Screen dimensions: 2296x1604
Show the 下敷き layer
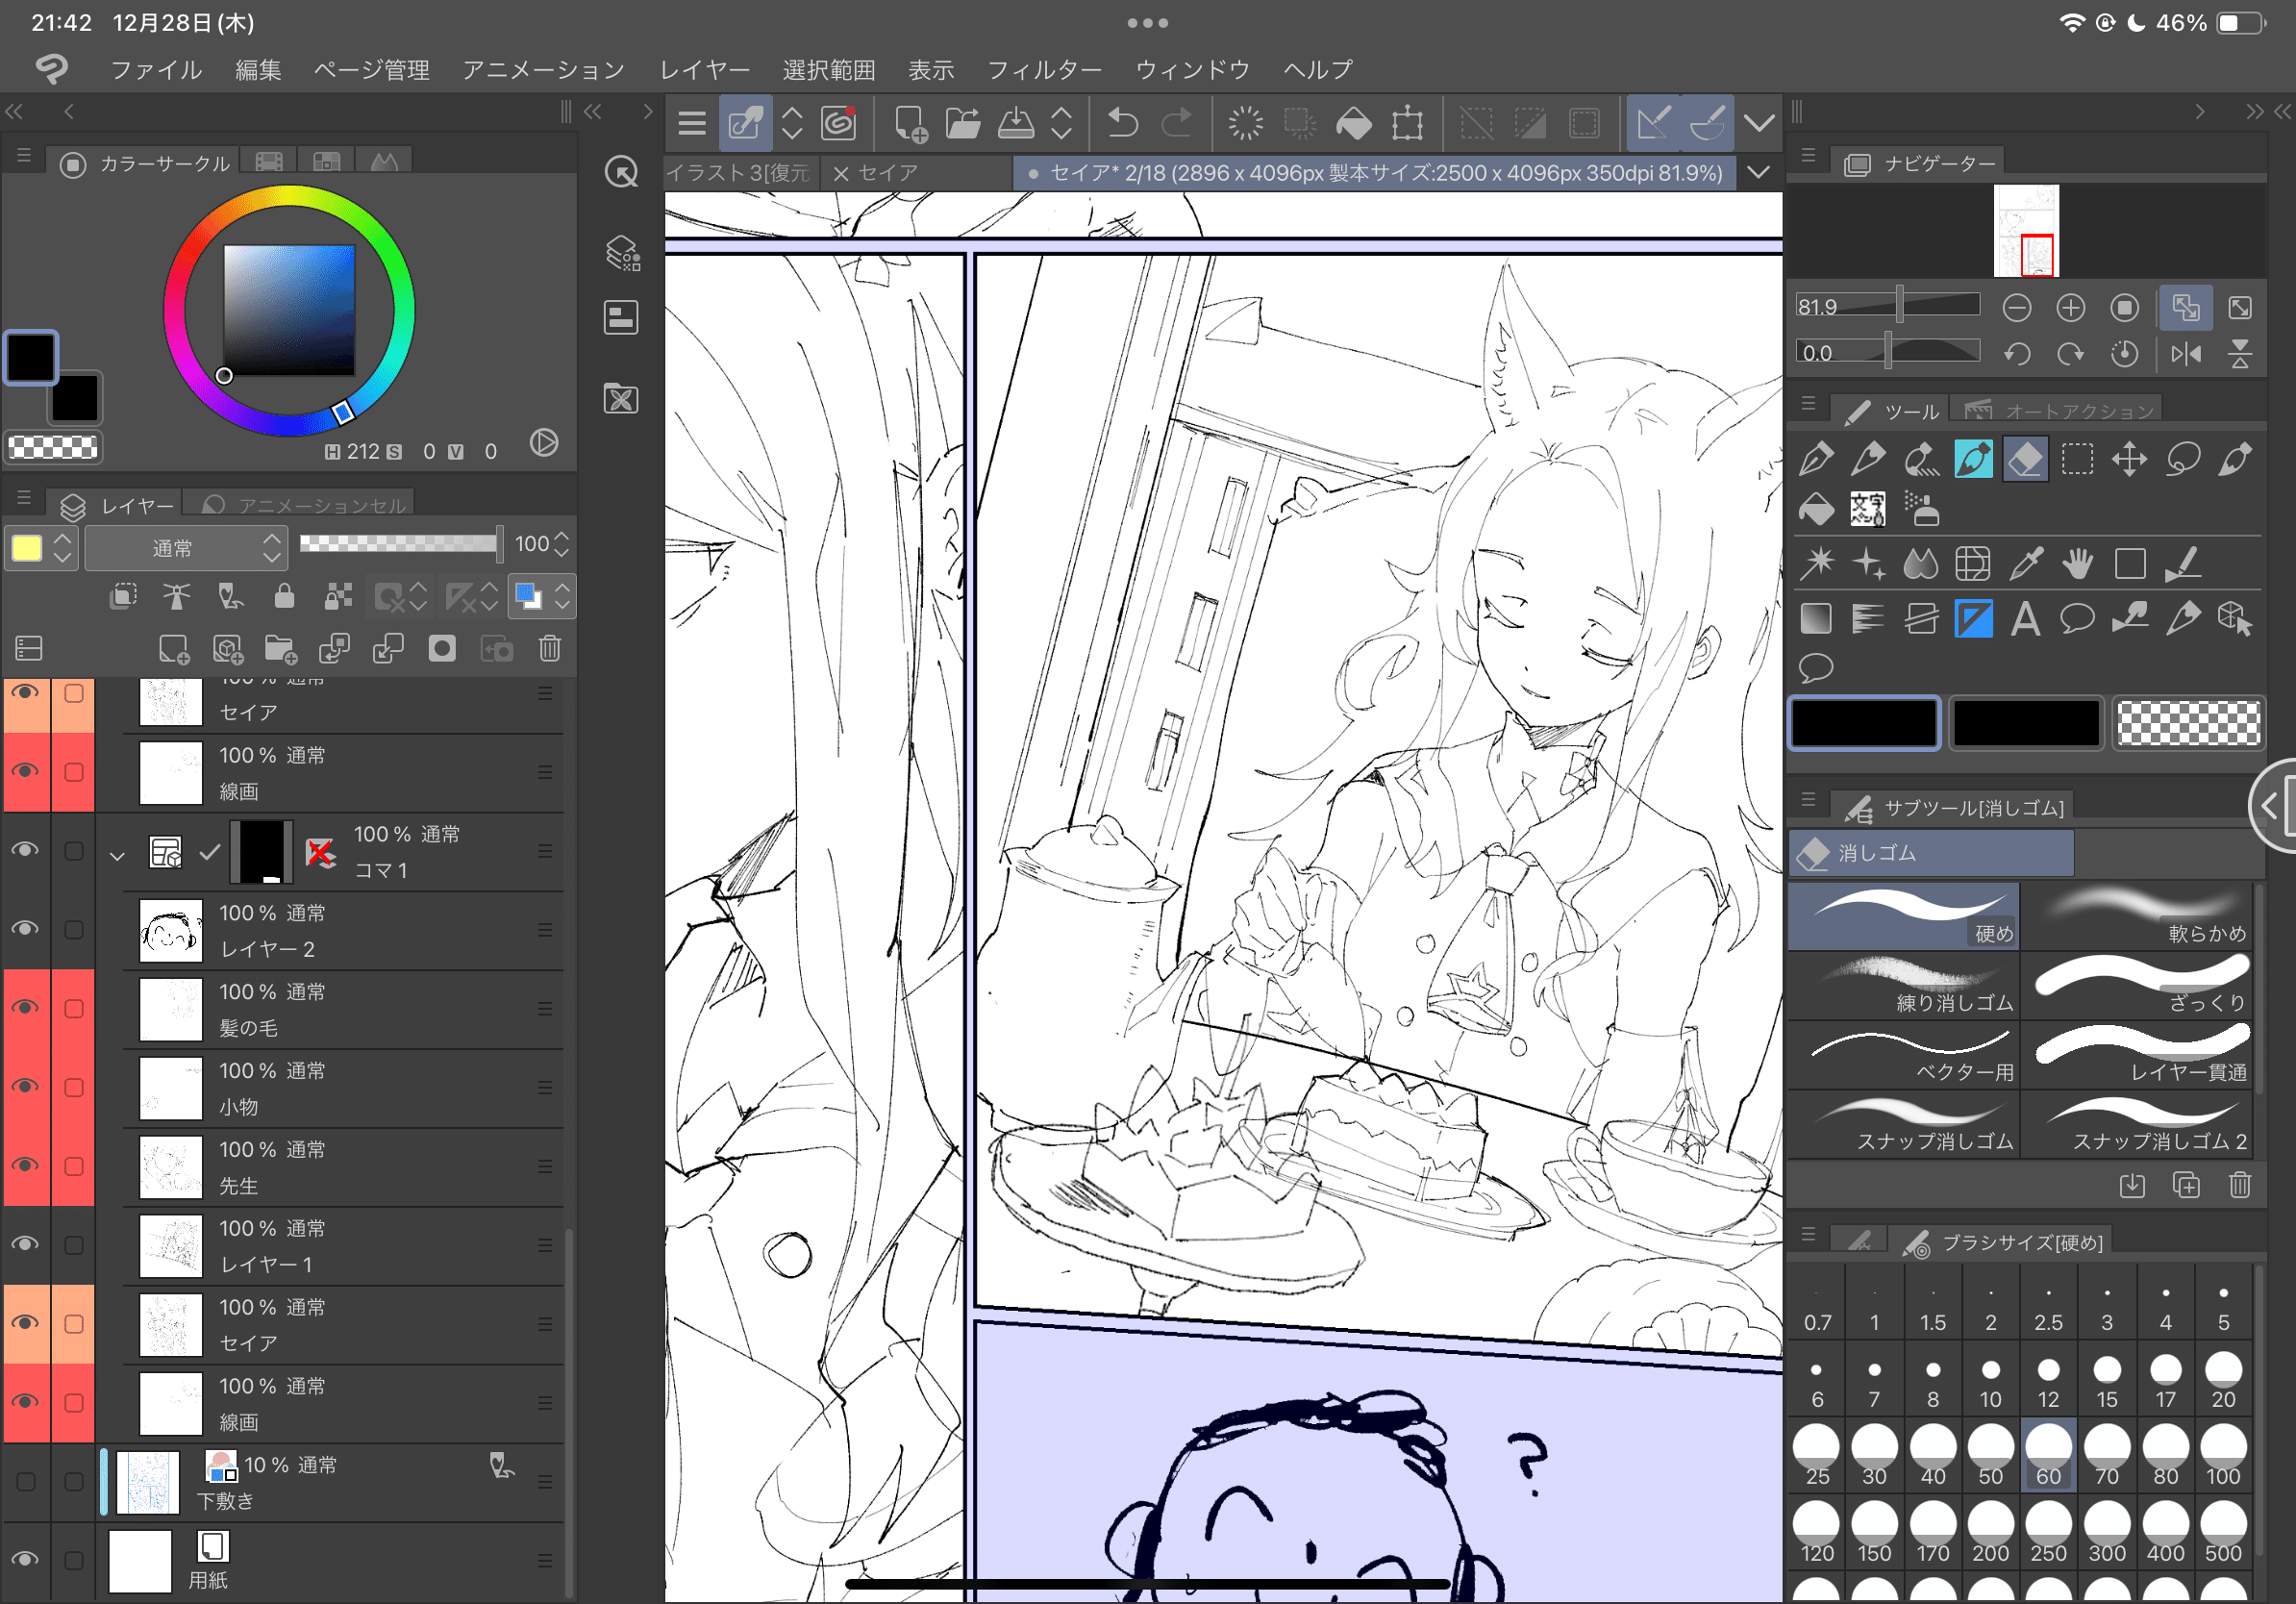coord(26,1481)
